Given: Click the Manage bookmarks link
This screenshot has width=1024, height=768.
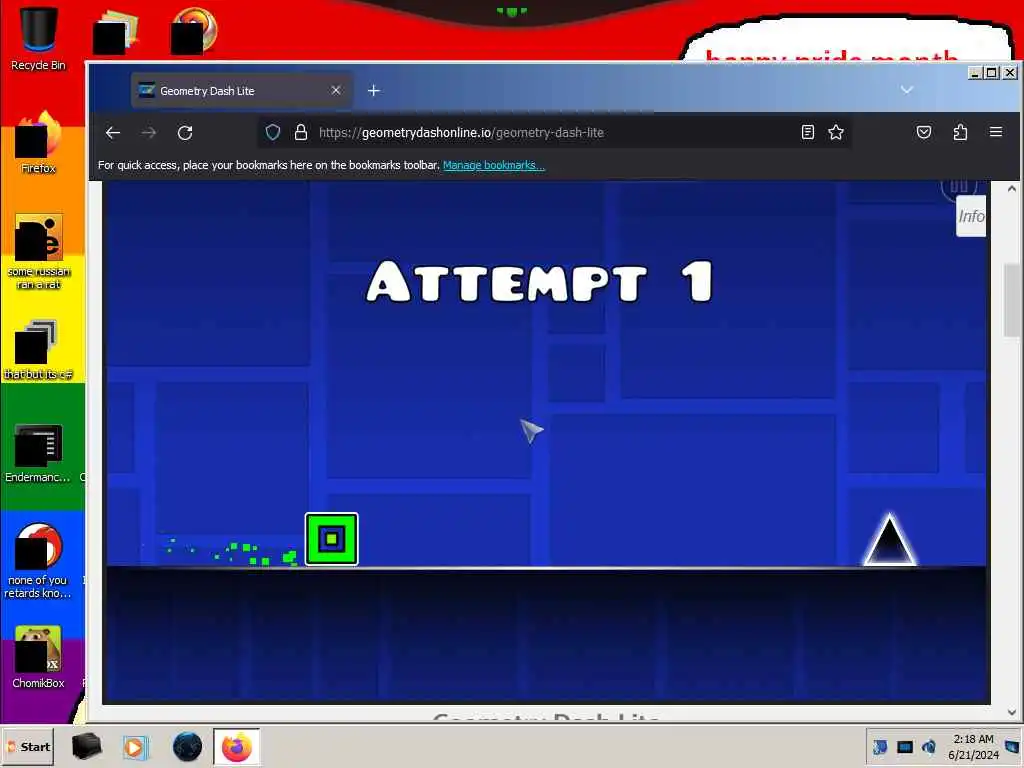Looking at the screenshot, I should (494, 165).
